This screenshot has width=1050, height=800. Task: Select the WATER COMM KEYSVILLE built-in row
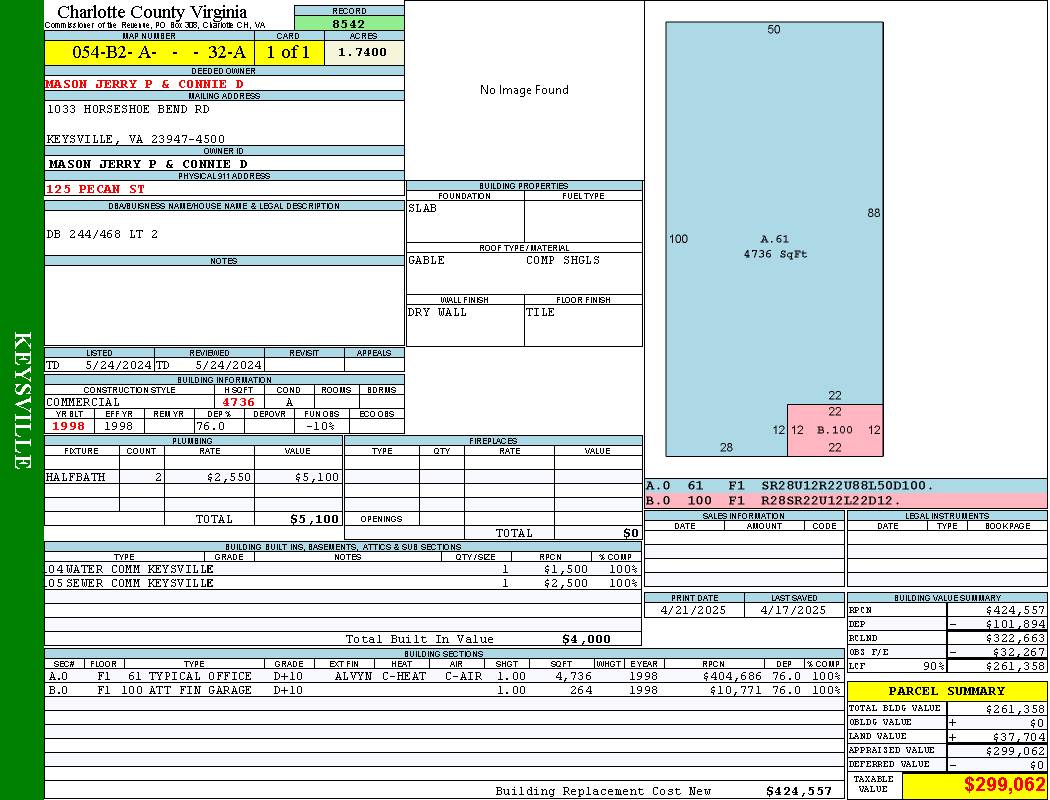[340, 569]
